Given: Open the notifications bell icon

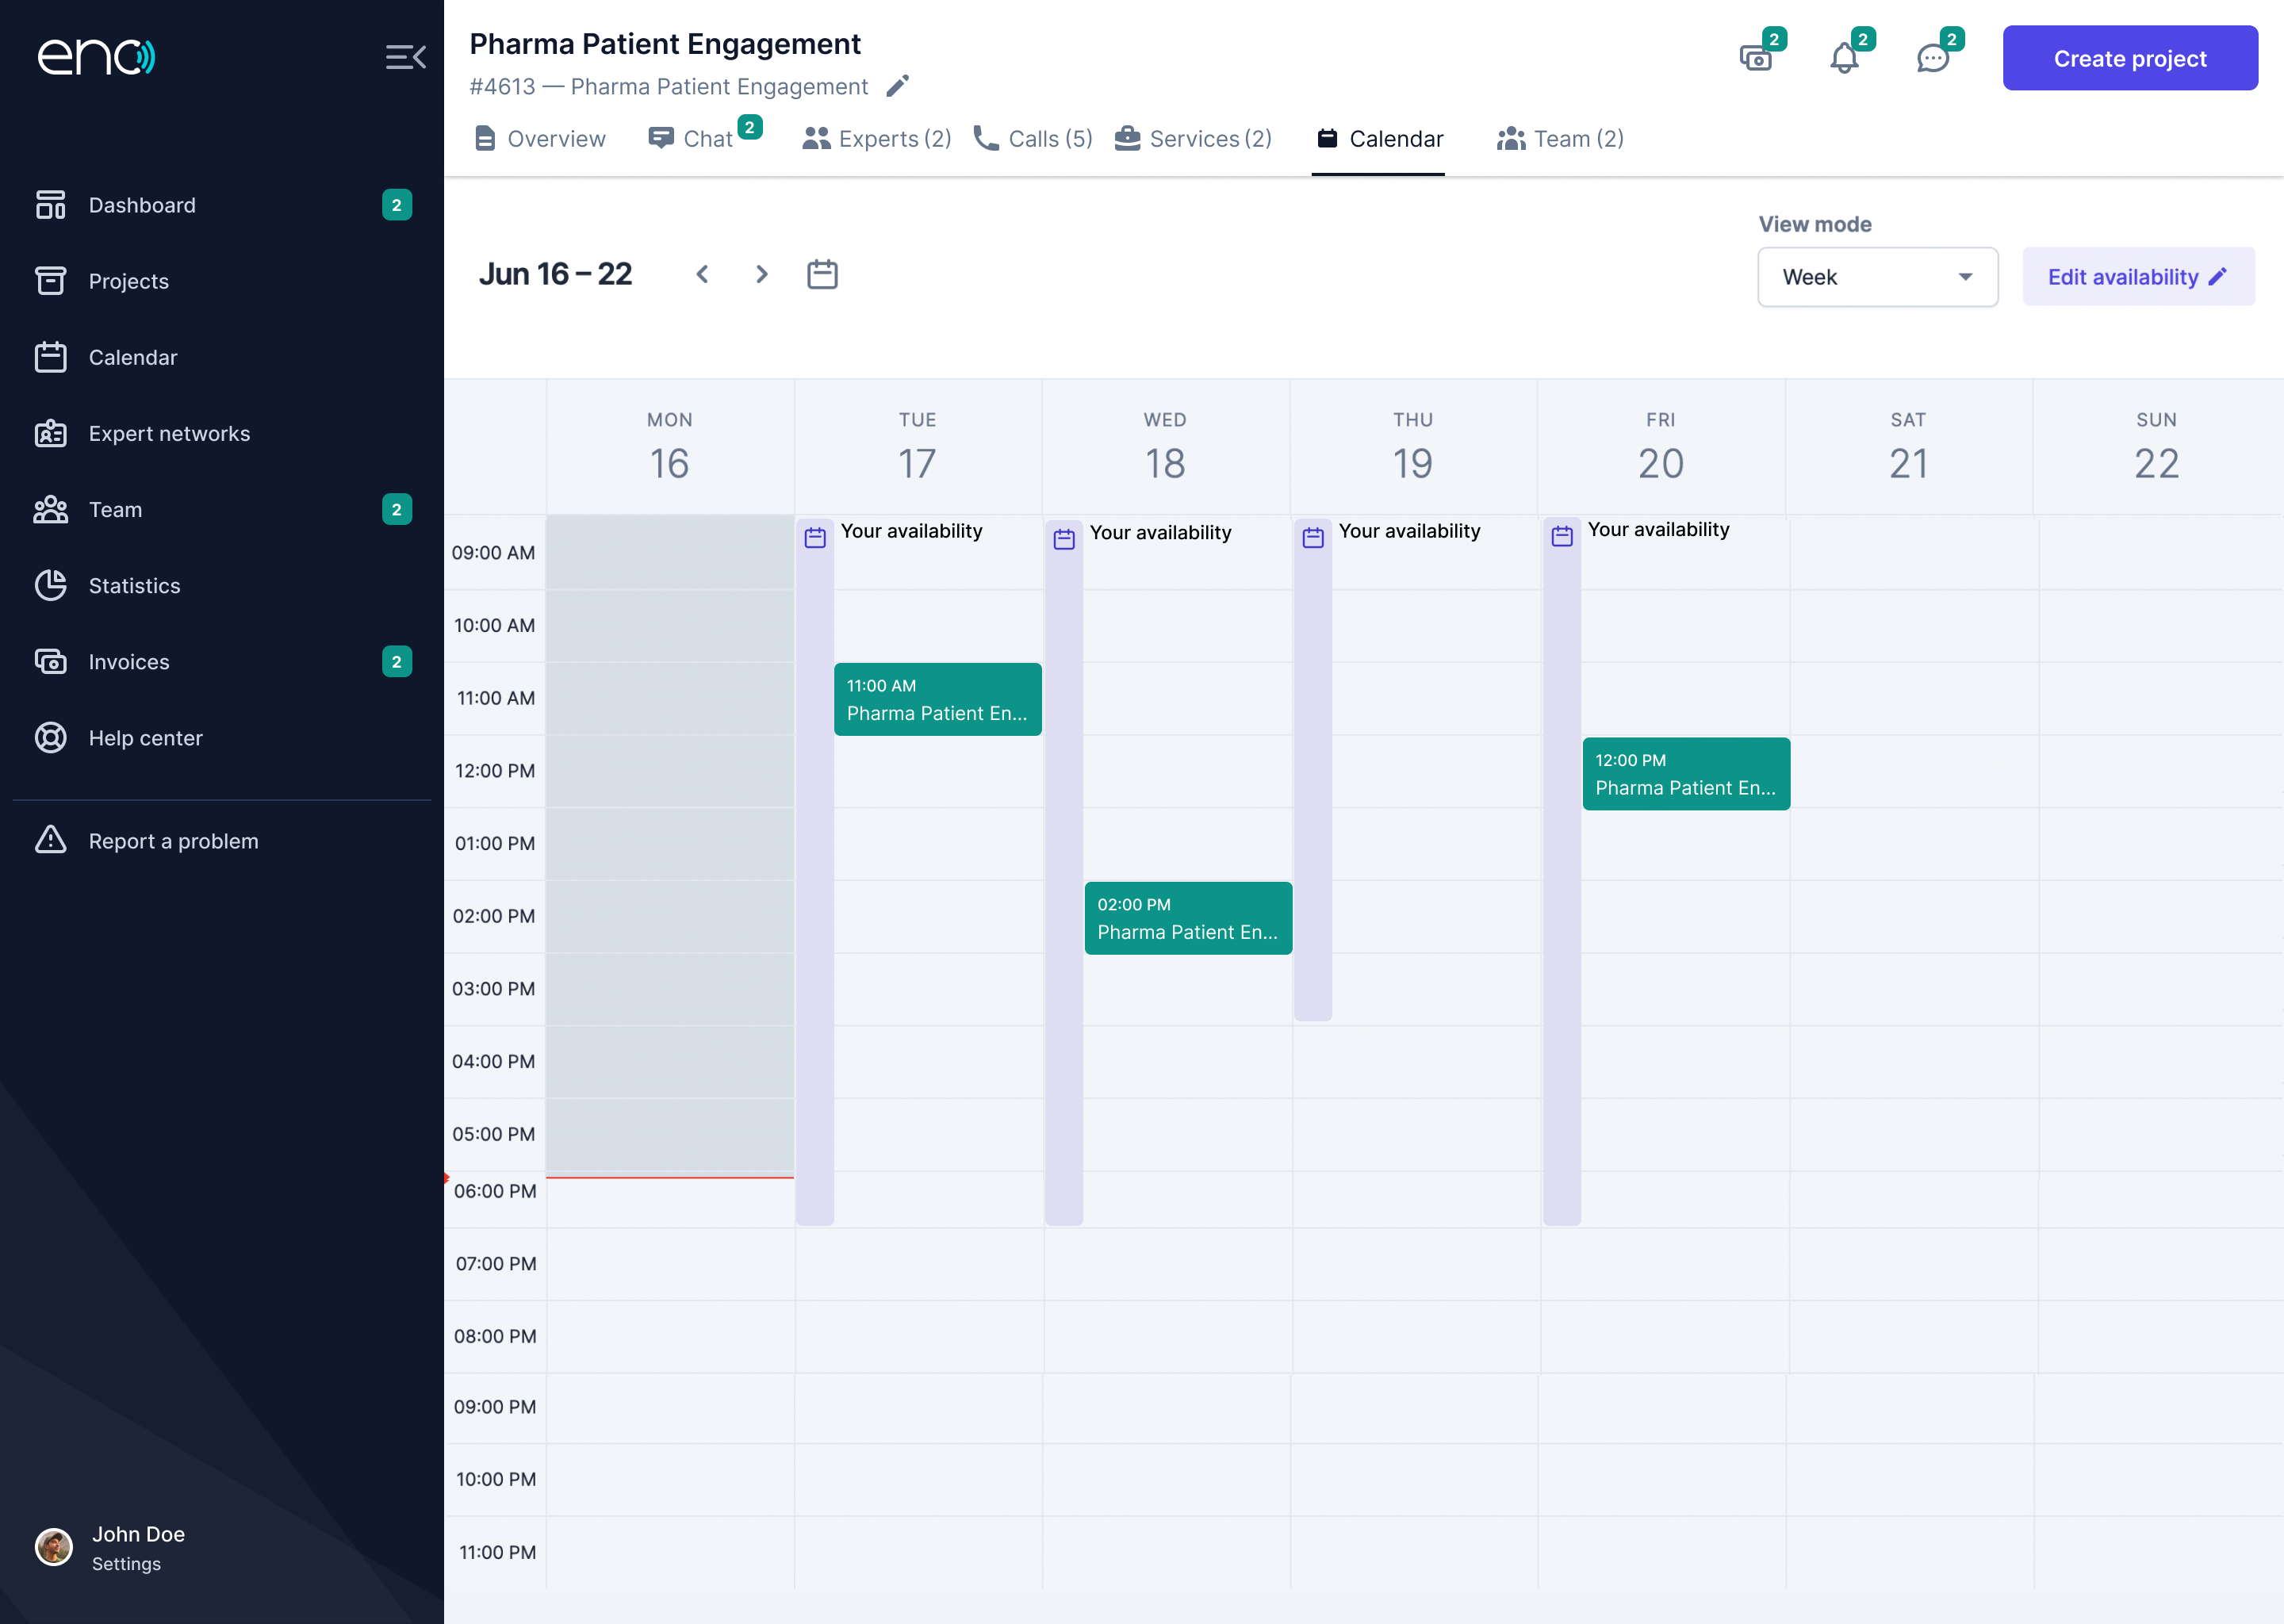Looking at the screenshot, I should pyautogui.click(x=1844, y=58).
